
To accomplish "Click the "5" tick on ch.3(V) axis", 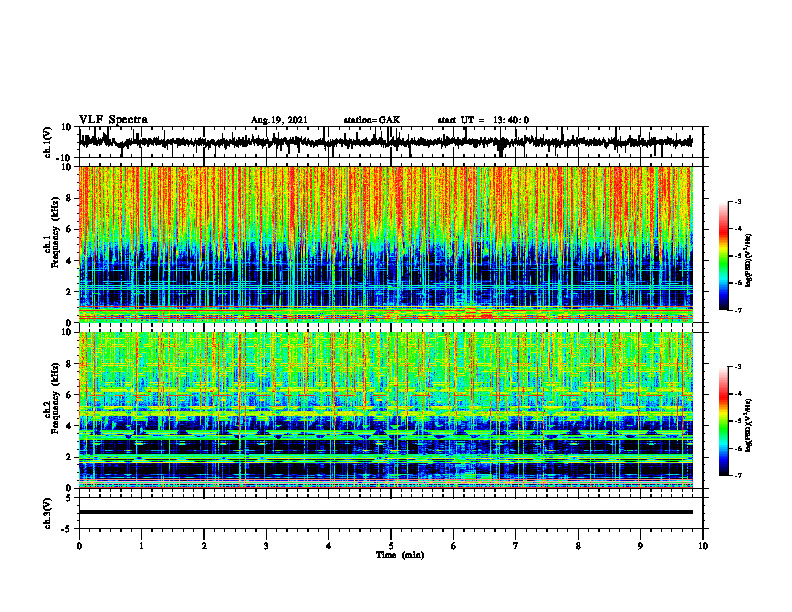I will [69, 497].
